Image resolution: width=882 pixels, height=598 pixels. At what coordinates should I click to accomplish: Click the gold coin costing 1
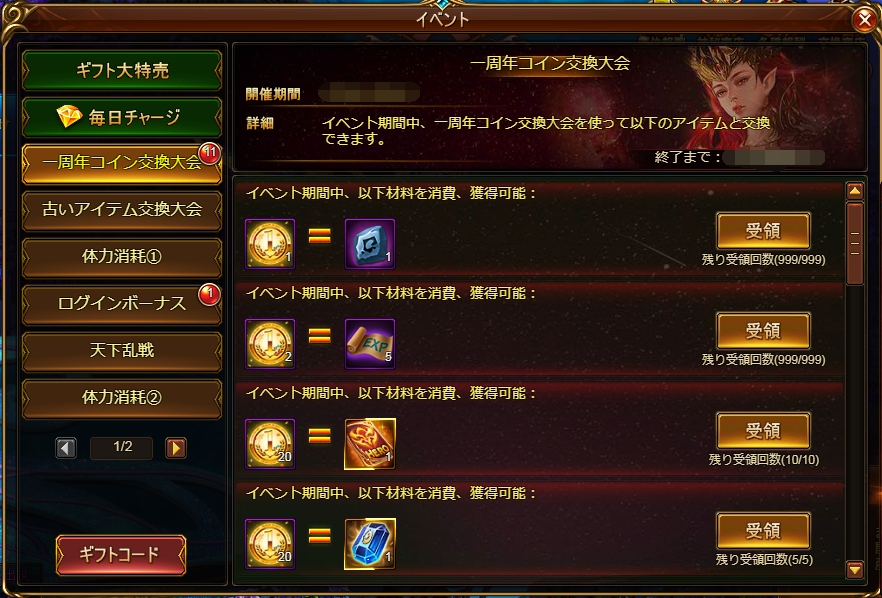coord(270,244)
